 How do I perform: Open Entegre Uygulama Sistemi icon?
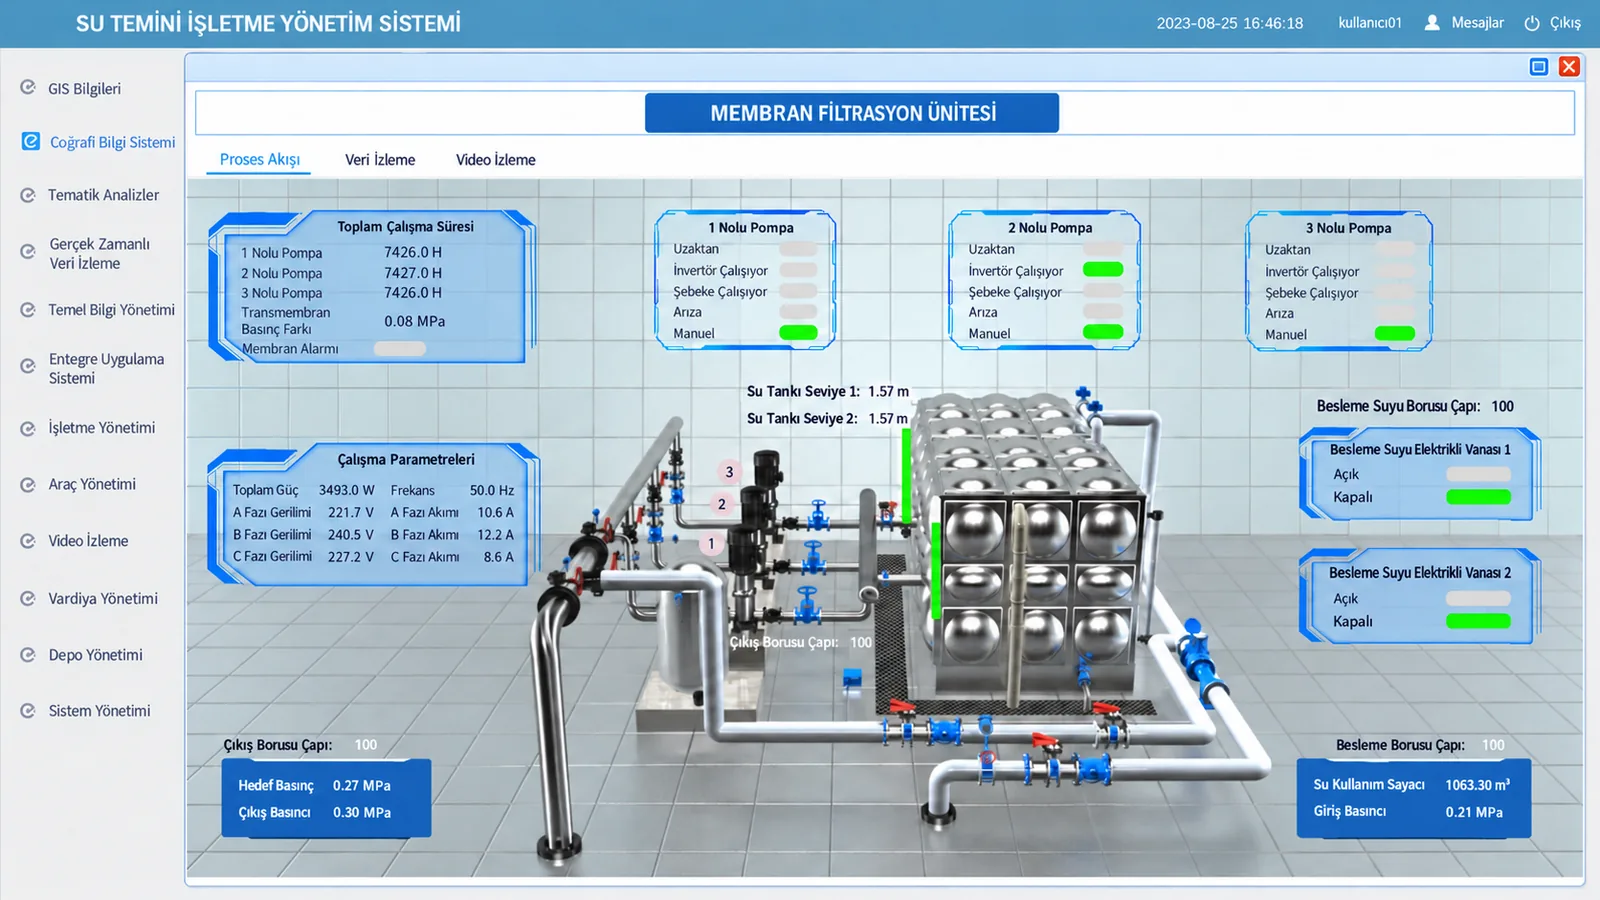tap(28, 367)
